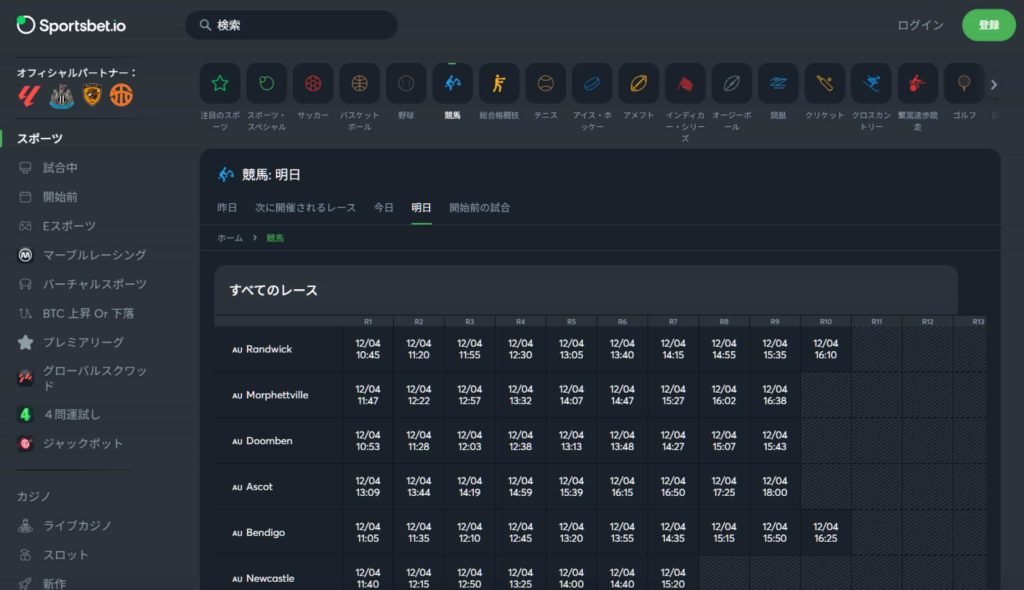Open the Cricket (クリケット) category icon
Image resolution: width=1024 pixels, height=590 pixels.
pos(825,84)
